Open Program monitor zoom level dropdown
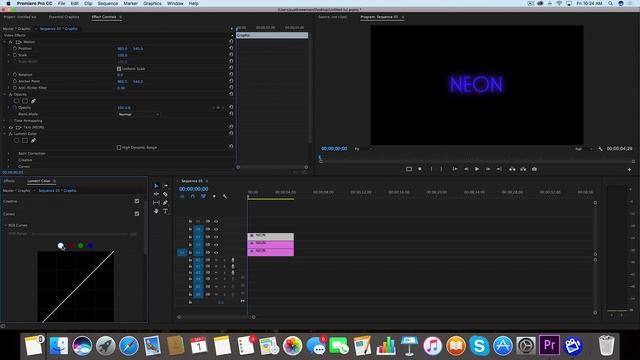 (363, 149)
